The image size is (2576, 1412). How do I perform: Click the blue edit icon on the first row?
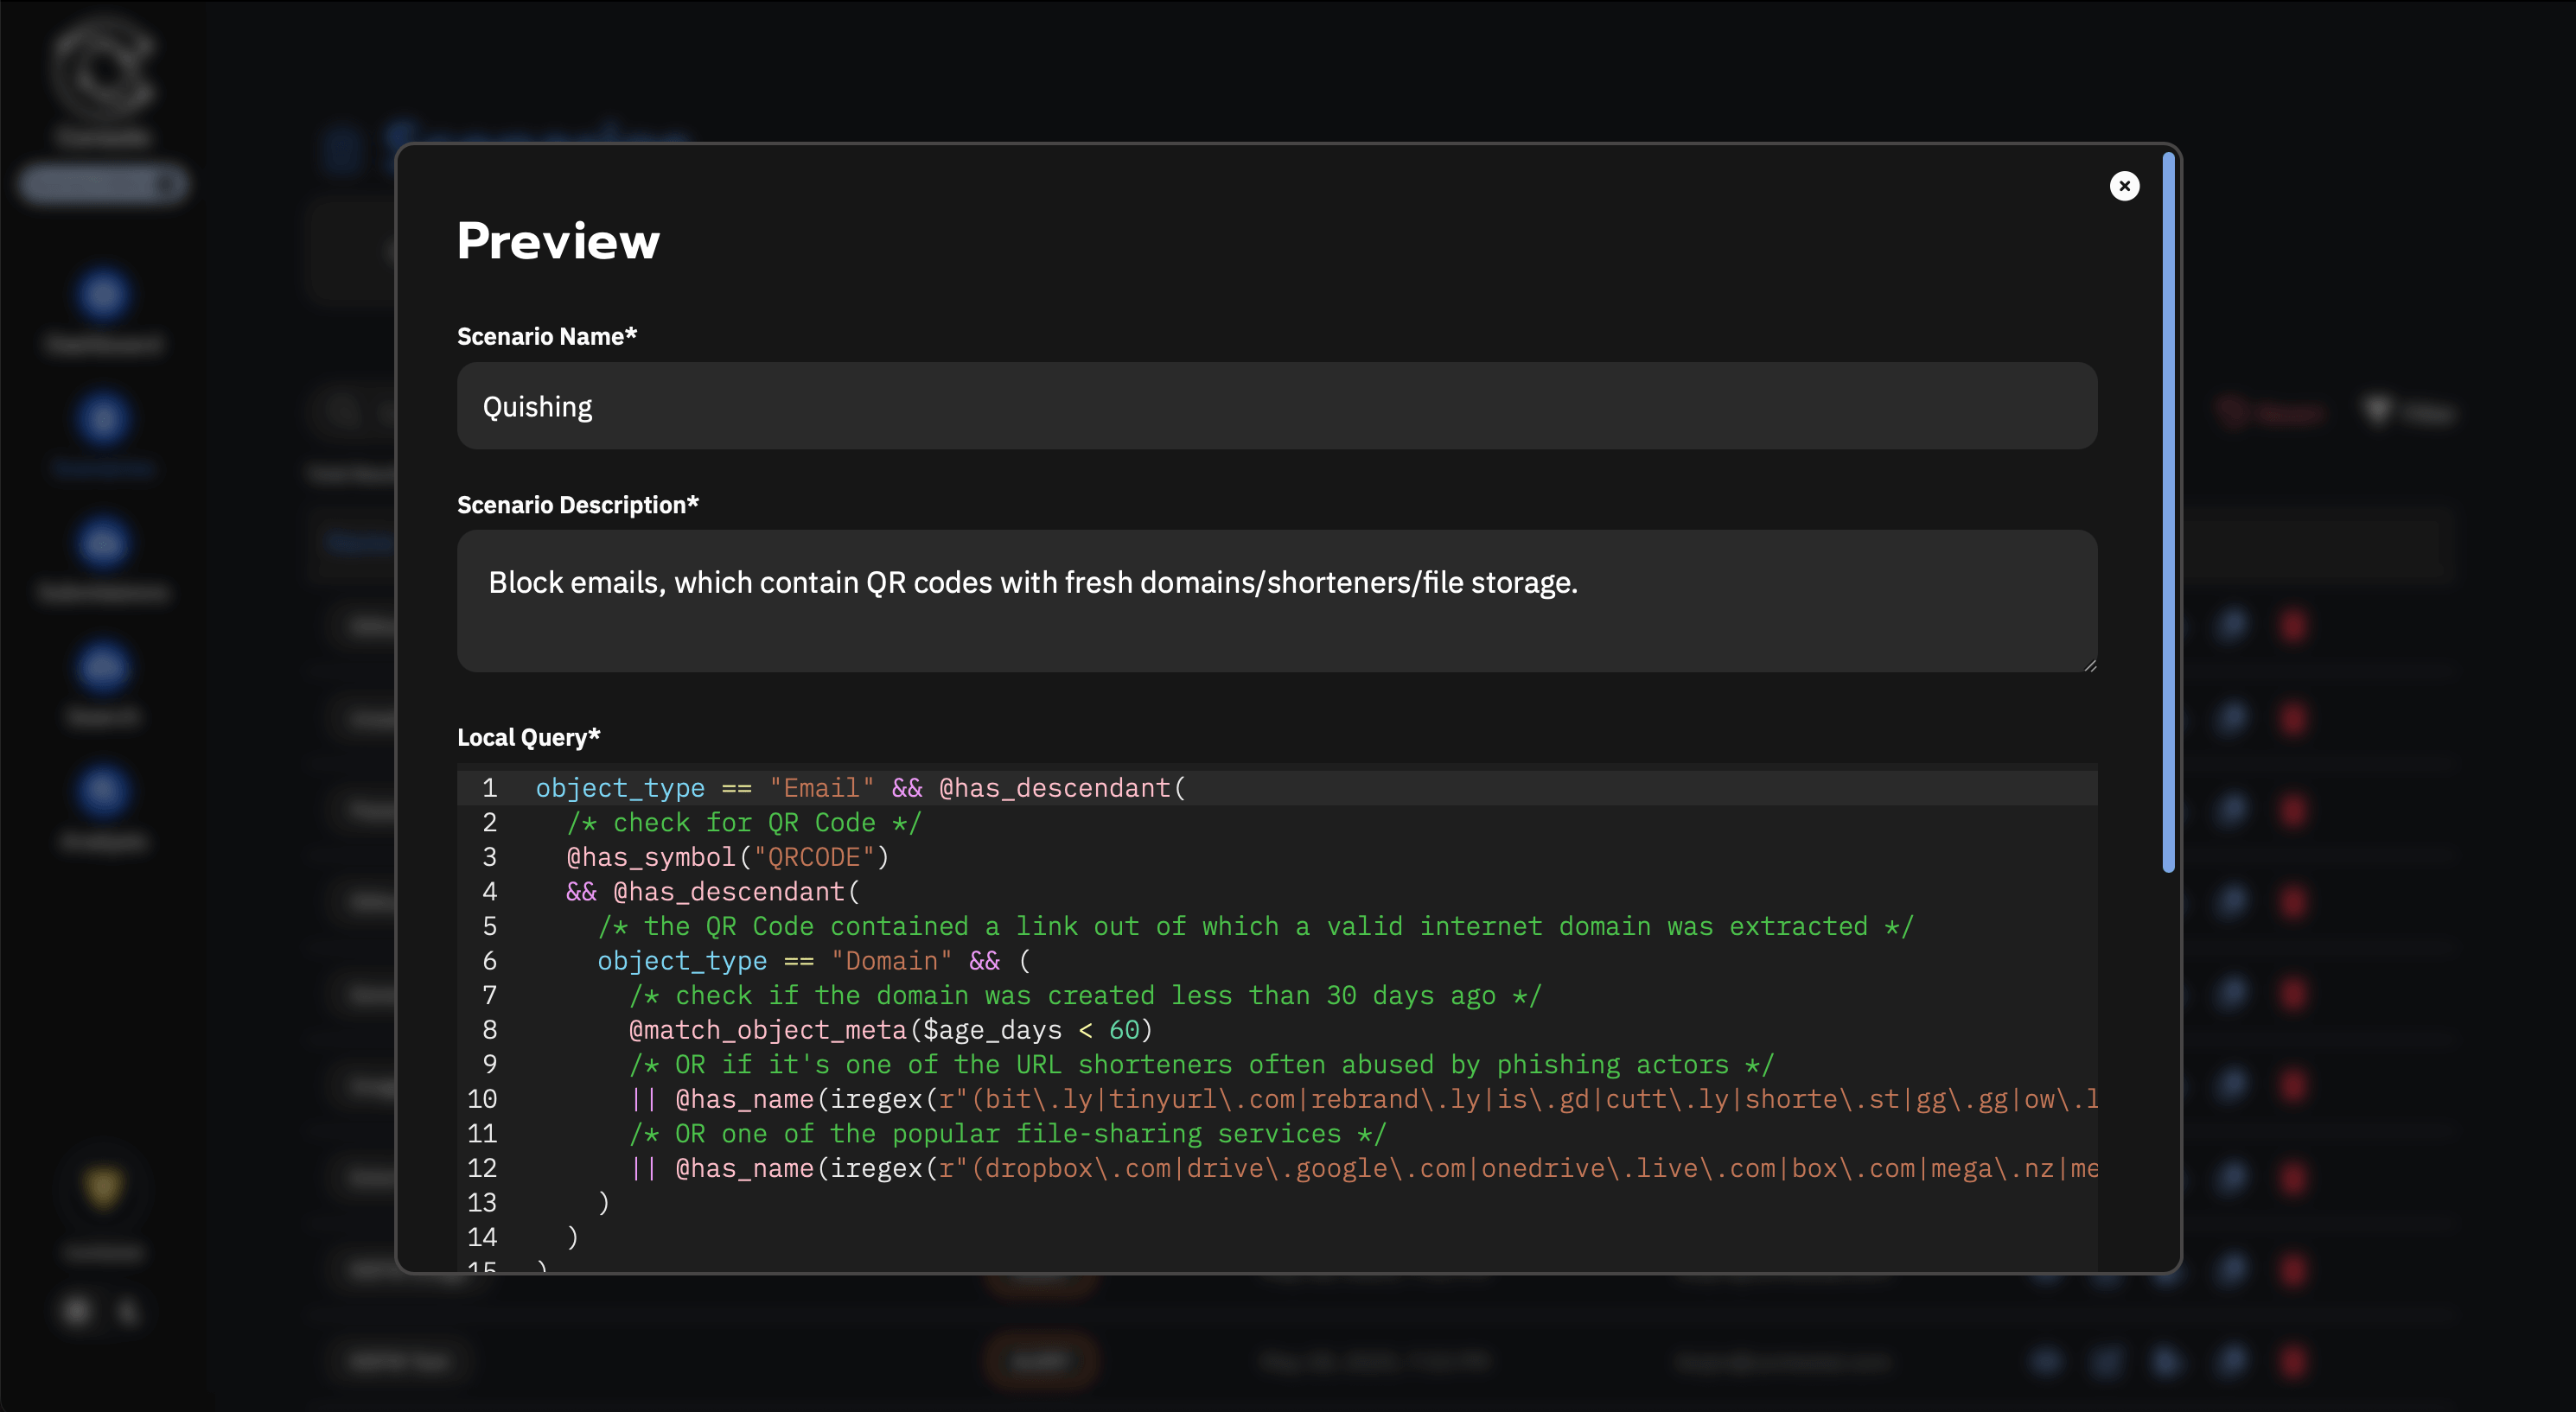(x=2234, y=625)
